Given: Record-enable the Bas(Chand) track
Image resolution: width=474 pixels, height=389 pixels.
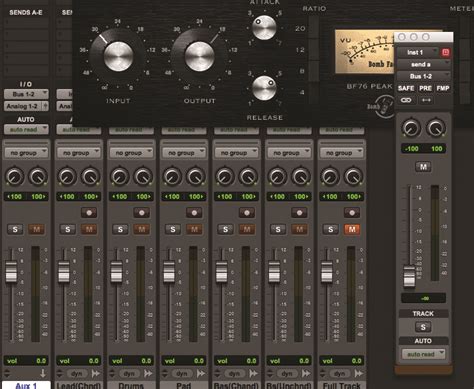Looking at the screenshot, I should (247, 213).
